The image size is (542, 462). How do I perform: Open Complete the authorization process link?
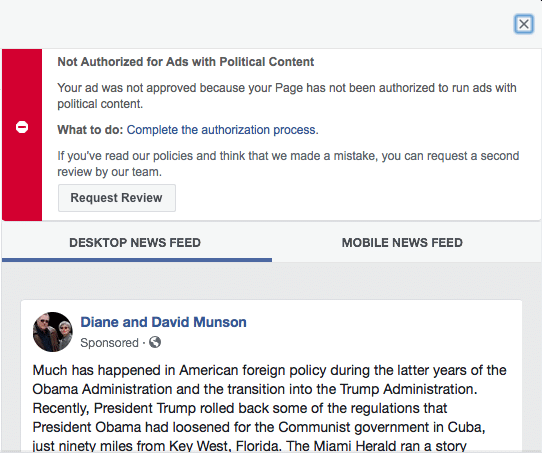222,130
